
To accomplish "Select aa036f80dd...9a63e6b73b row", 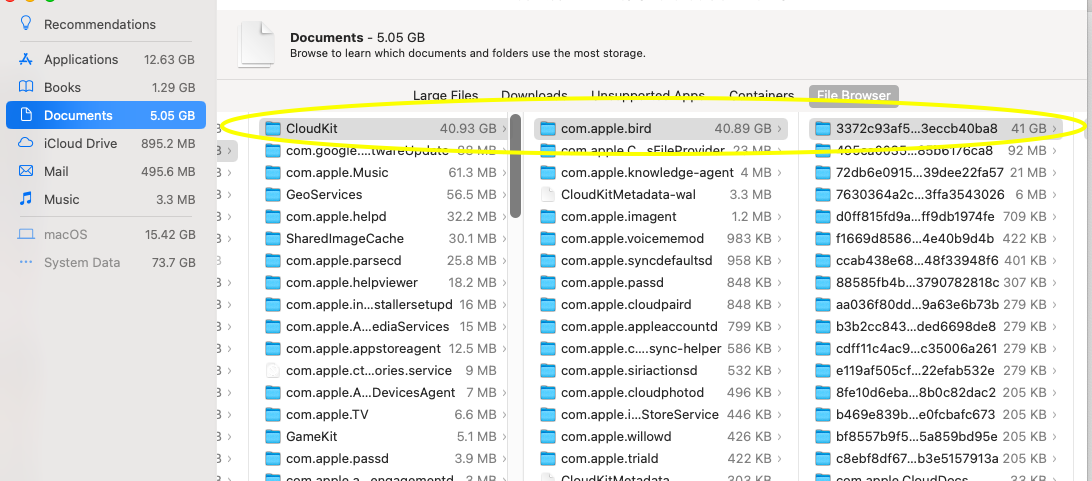I will [x=935, y=304].
